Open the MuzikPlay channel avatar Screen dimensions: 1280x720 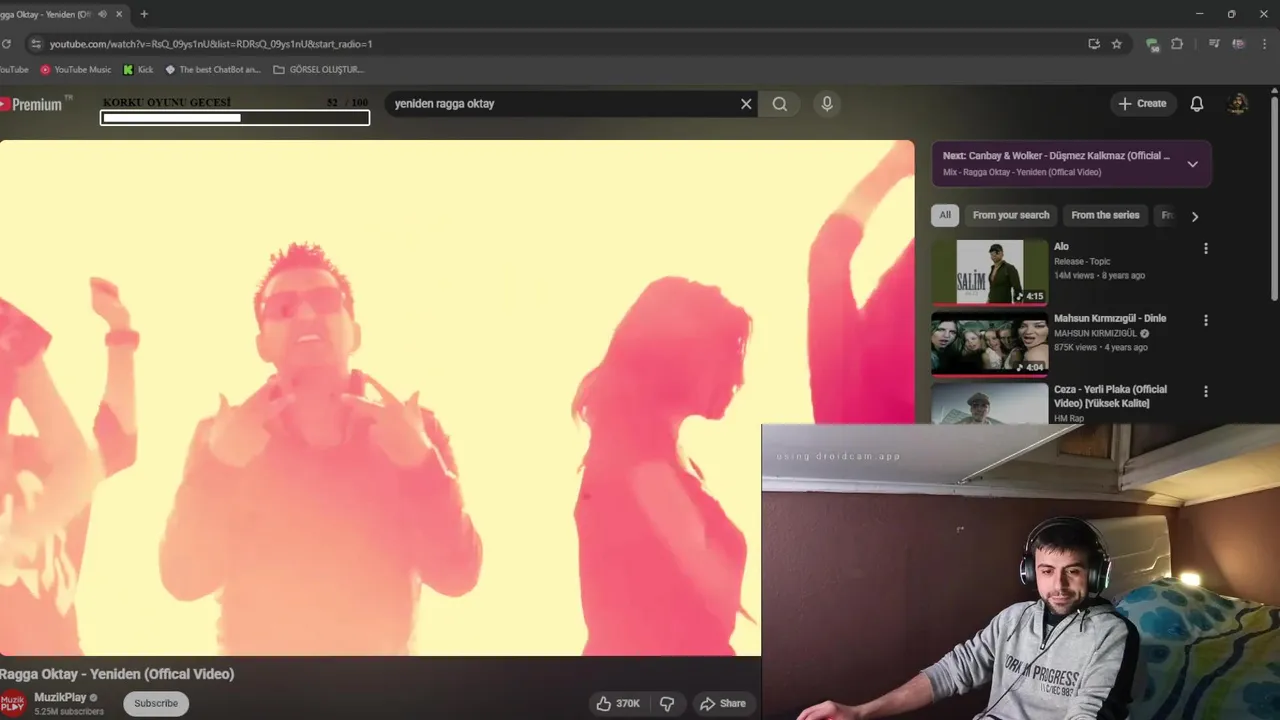point(12,703)
